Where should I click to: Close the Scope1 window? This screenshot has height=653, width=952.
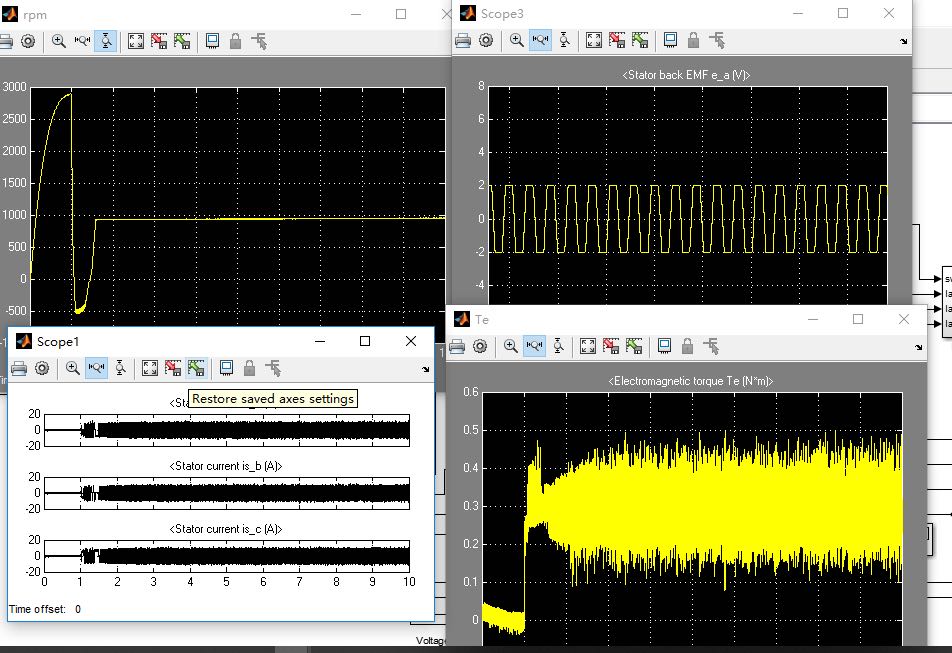(411, 341)
